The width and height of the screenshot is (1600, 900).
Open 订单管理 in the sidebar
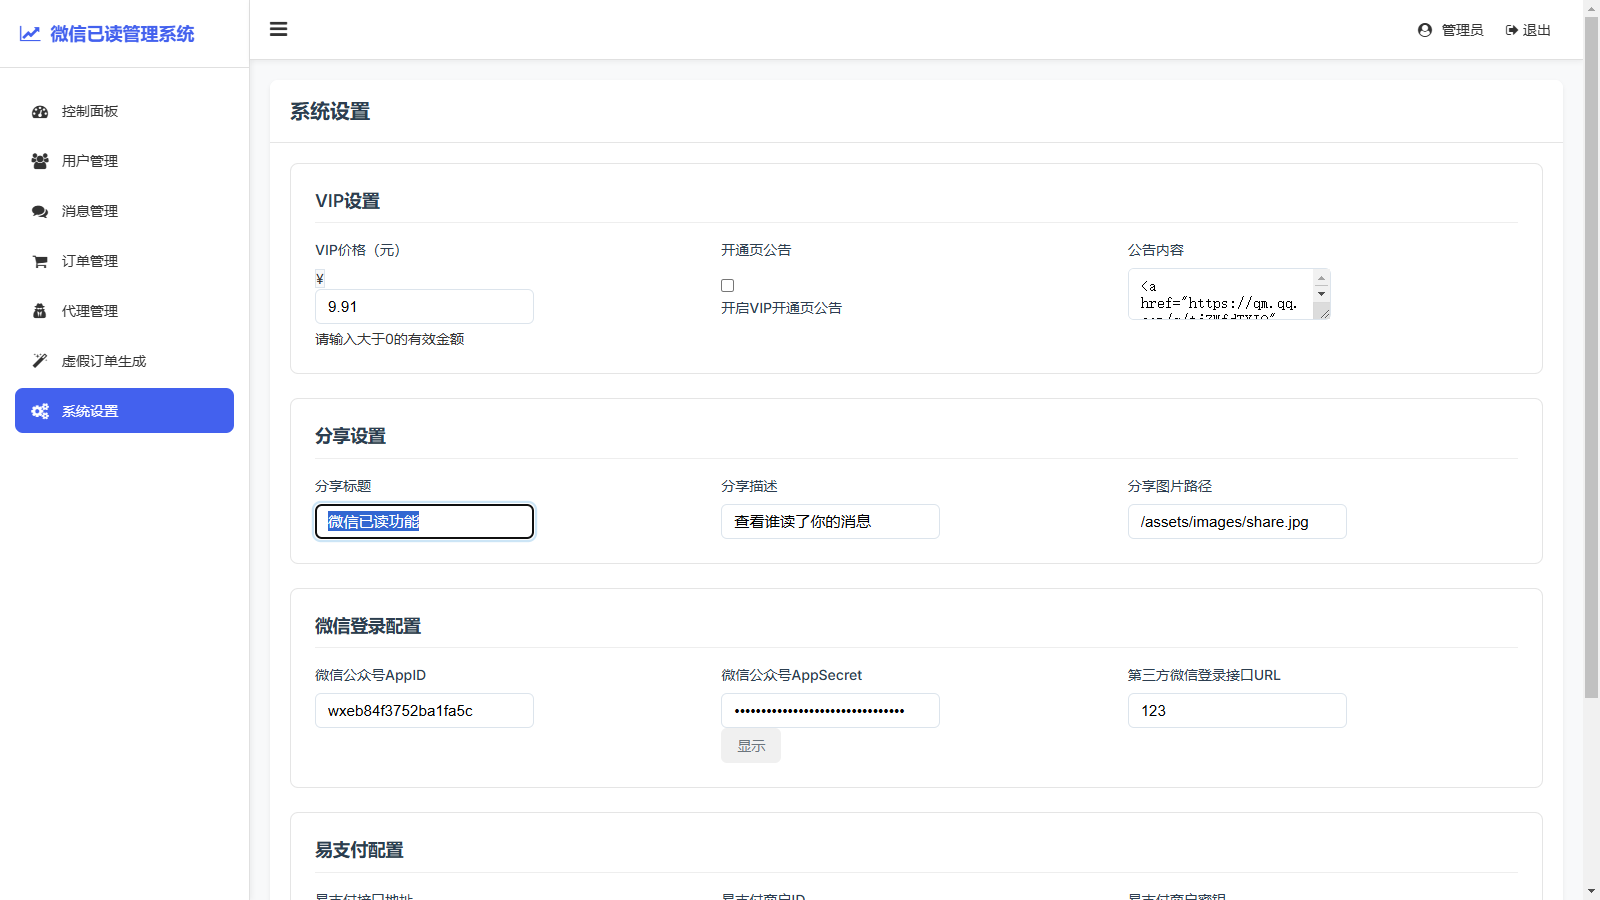90,261
